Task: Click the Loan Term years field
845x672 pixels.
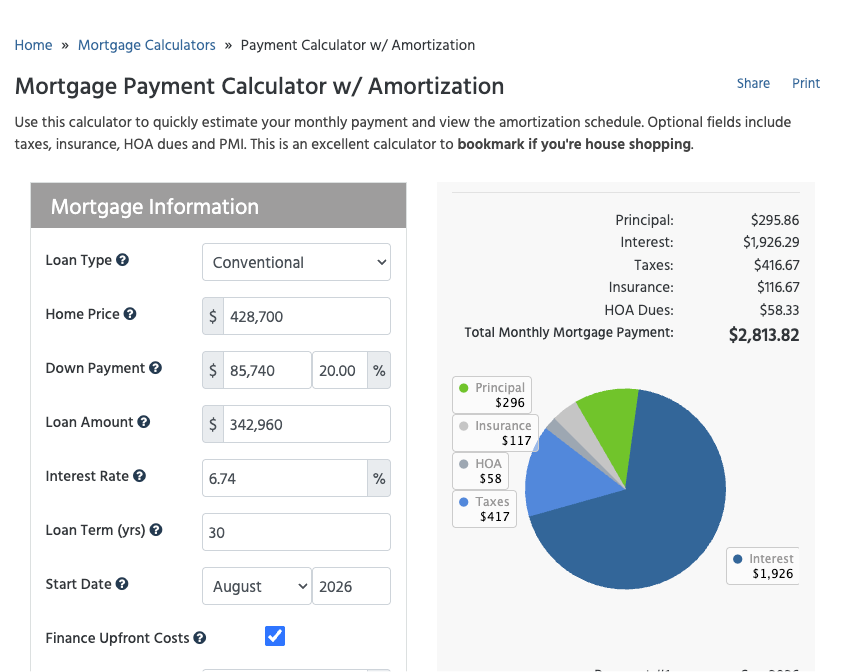Action: tap(296, 532)
